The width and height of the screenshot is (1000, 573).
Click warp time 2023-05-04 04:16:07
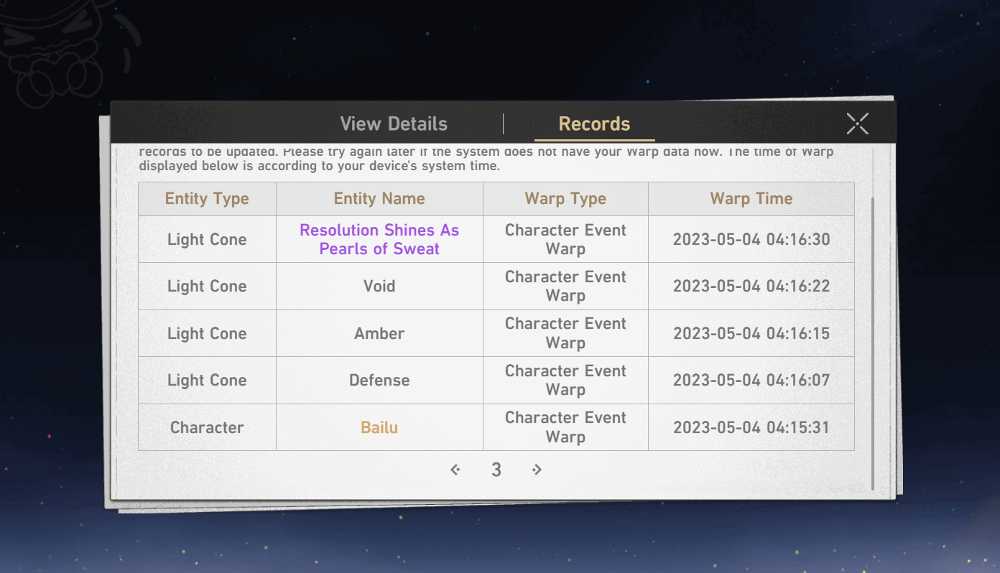click(751, 380)
